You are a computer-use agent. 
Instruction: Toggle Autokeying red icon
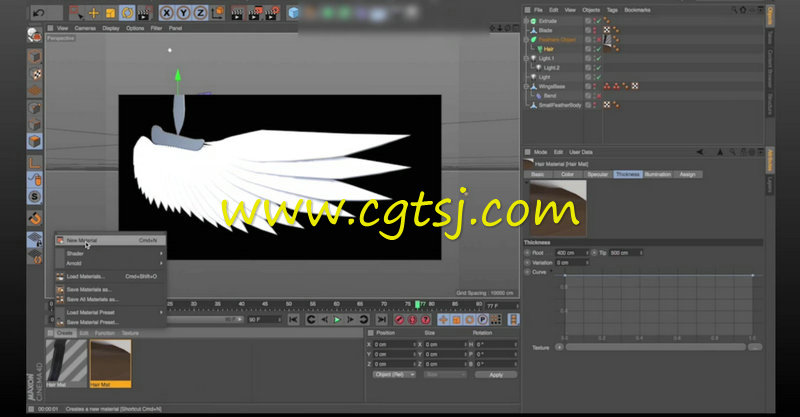click(412, 320)
